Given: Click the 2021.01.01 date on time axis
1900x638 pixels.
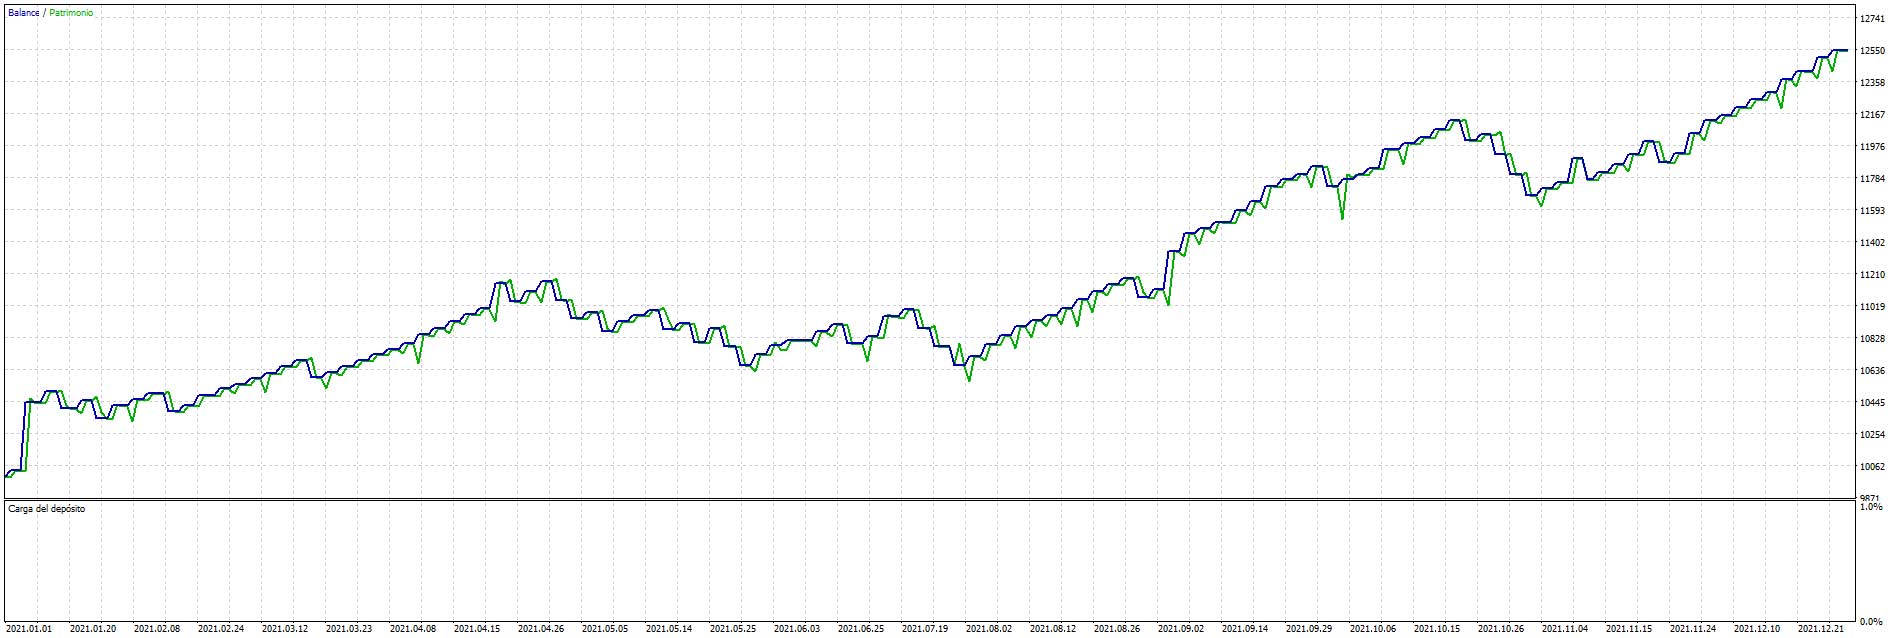Looking at the screenshot, I should 30,629.
